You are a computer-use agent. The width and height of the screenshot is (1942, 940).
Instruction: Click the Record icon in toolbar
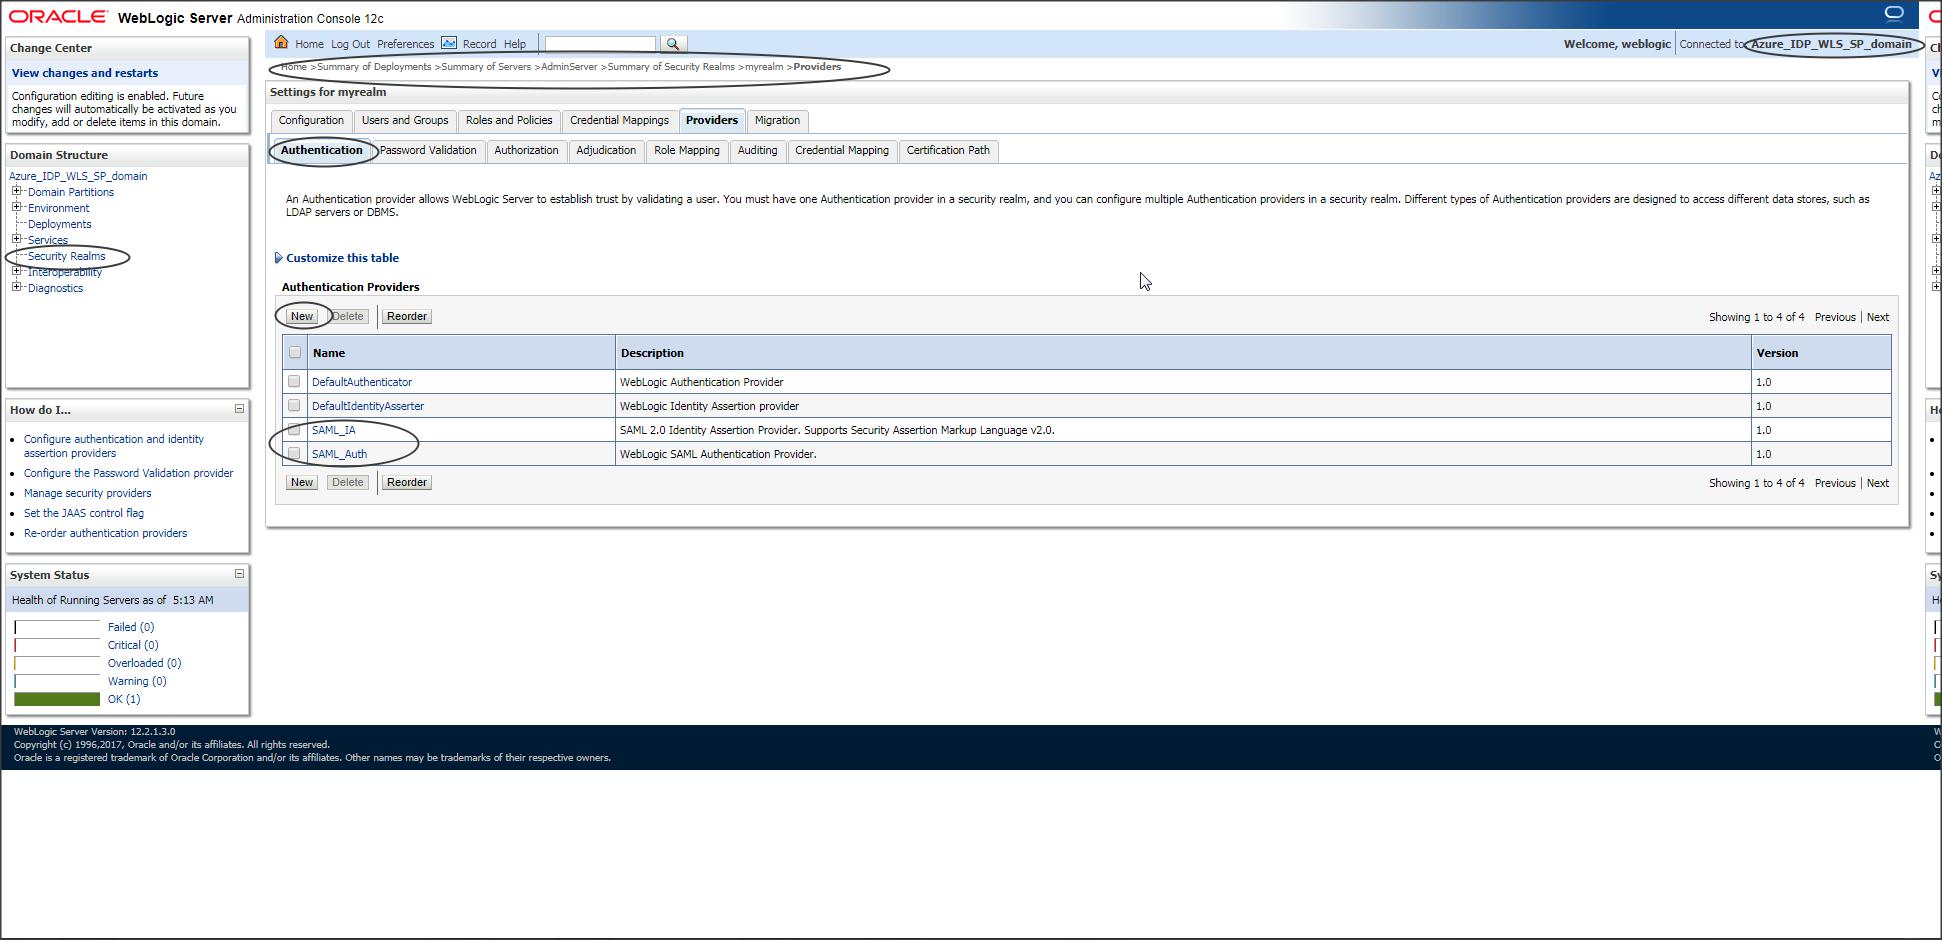pyautogui.click(x=449, y=43)
